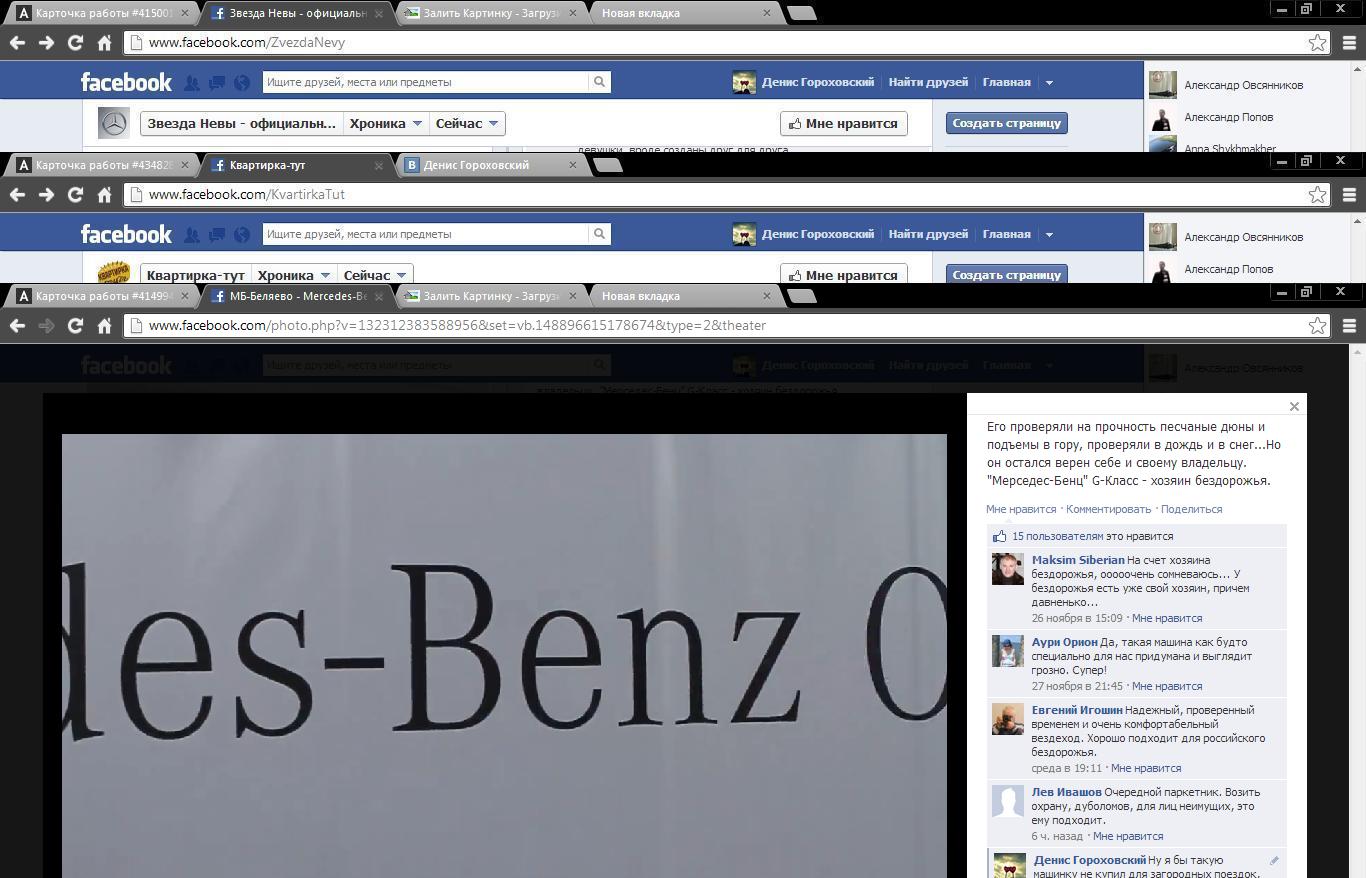Reload the KvartirkaTut page
1366x878 pixels.
(75, 195)
